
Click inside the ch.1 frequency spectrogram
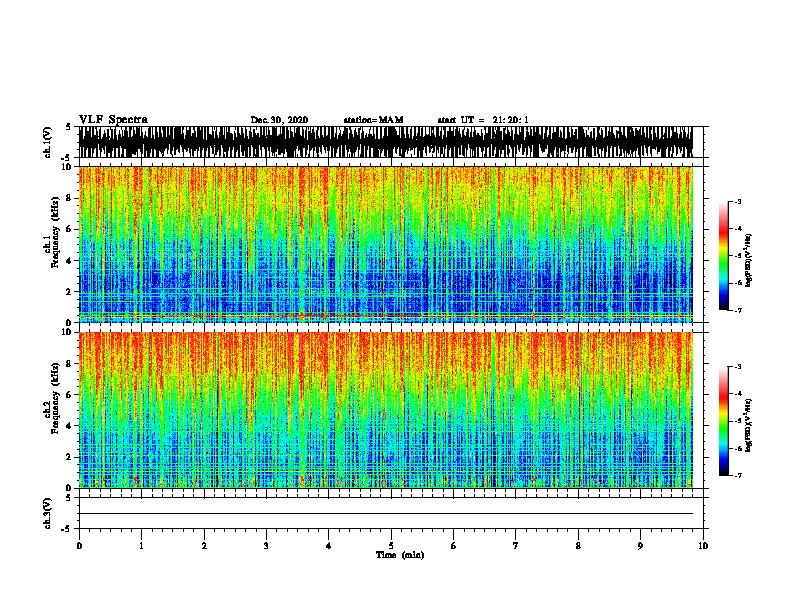385,244
